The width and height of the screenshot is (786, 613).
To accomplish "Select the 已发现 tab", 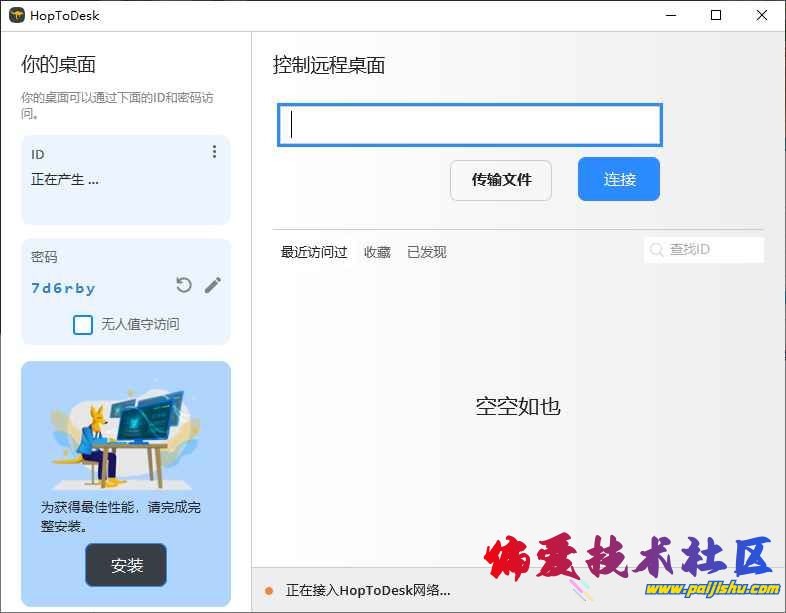I will [x=427, y=252].
